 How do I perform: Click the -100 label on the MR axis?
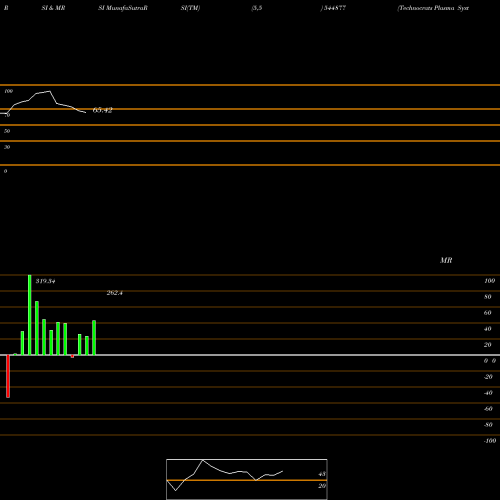(490, 441)
